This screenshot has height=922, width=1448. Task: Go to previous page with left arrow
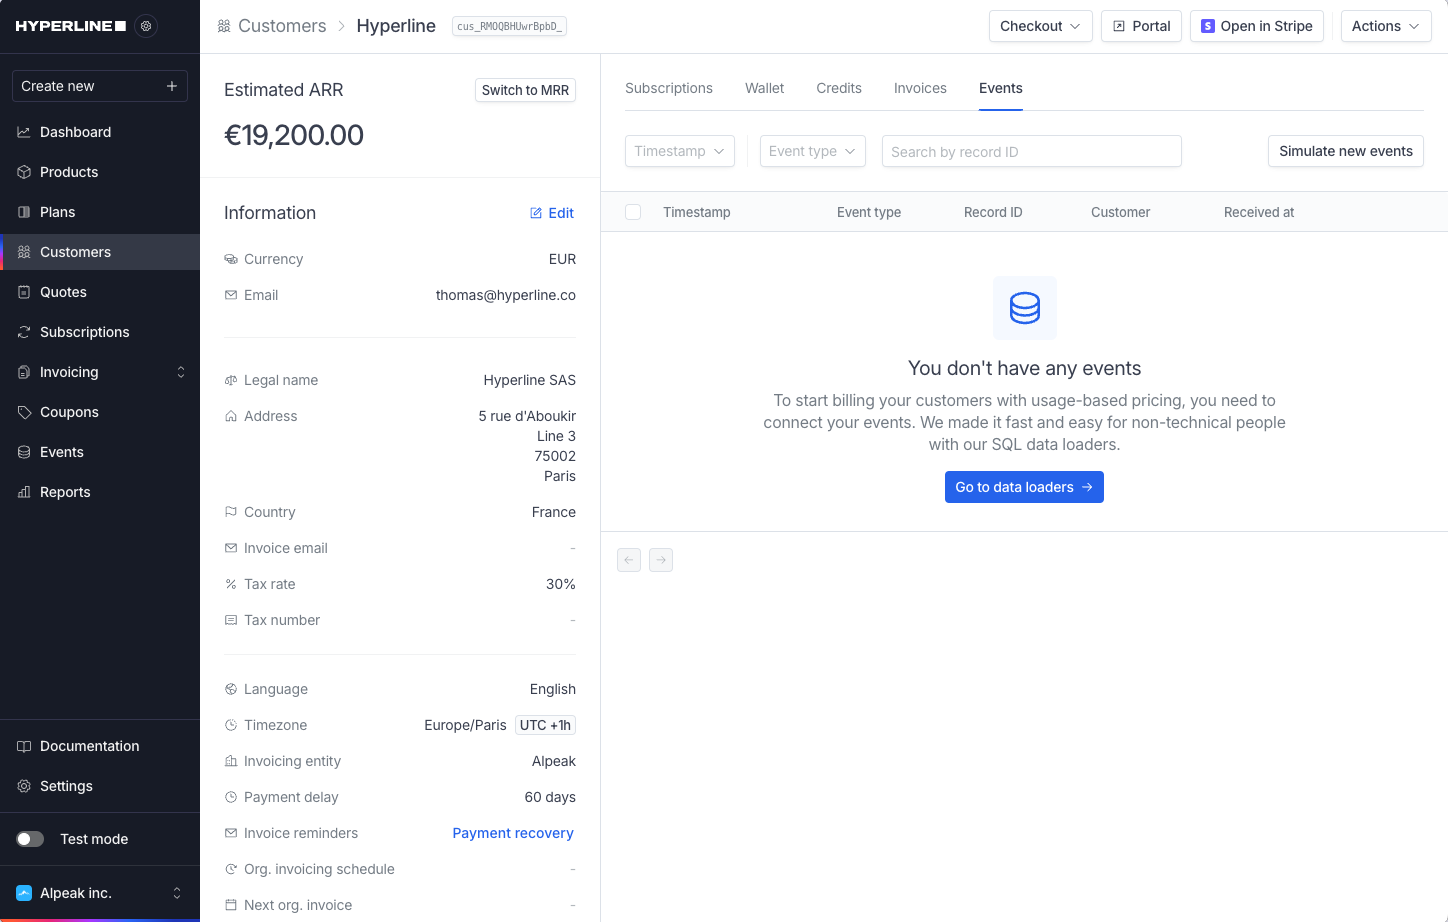pyautogui.click(x=629, y=560)
